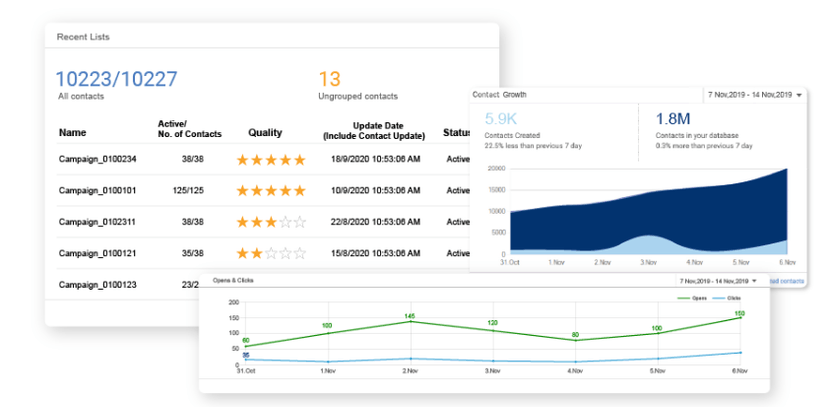Sort the list by the Name column header
This screenshot has height=407, width=828.
coord(72,132)
